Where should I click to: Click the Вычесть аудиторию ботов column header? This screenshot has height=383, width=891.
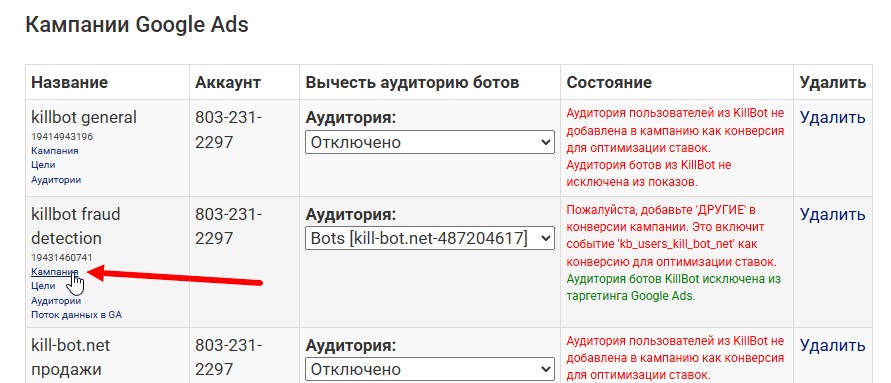(412, 82)
